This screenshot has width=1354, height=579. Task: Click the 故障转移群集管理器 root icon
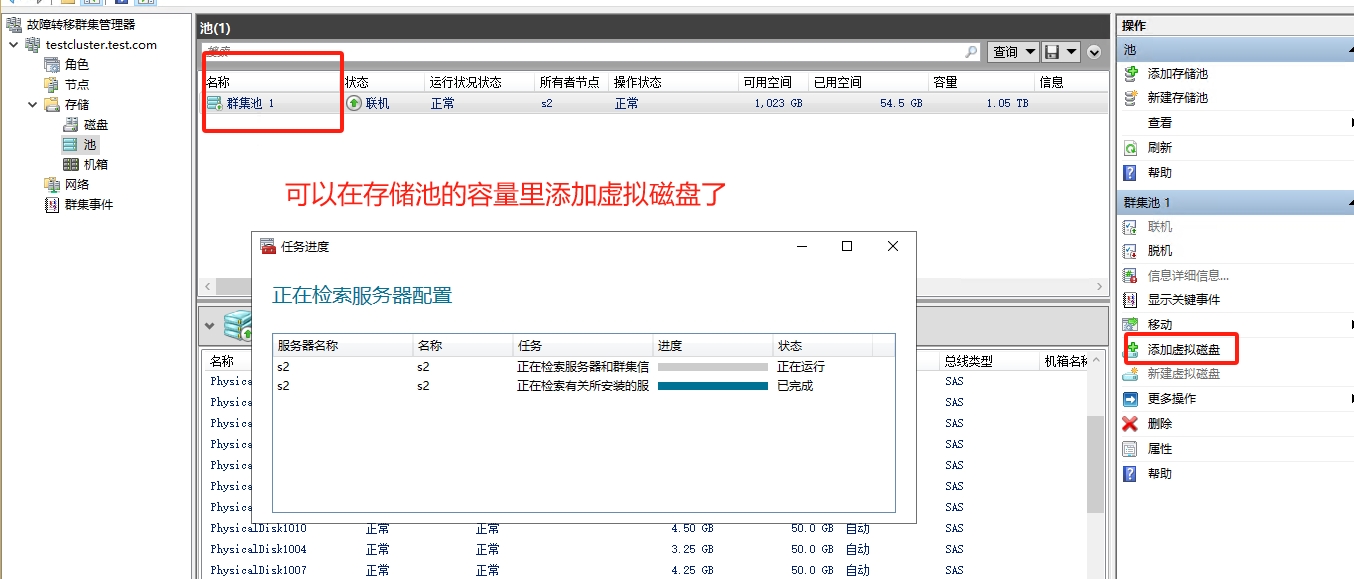pyautogui.click(x=13, y=24)
